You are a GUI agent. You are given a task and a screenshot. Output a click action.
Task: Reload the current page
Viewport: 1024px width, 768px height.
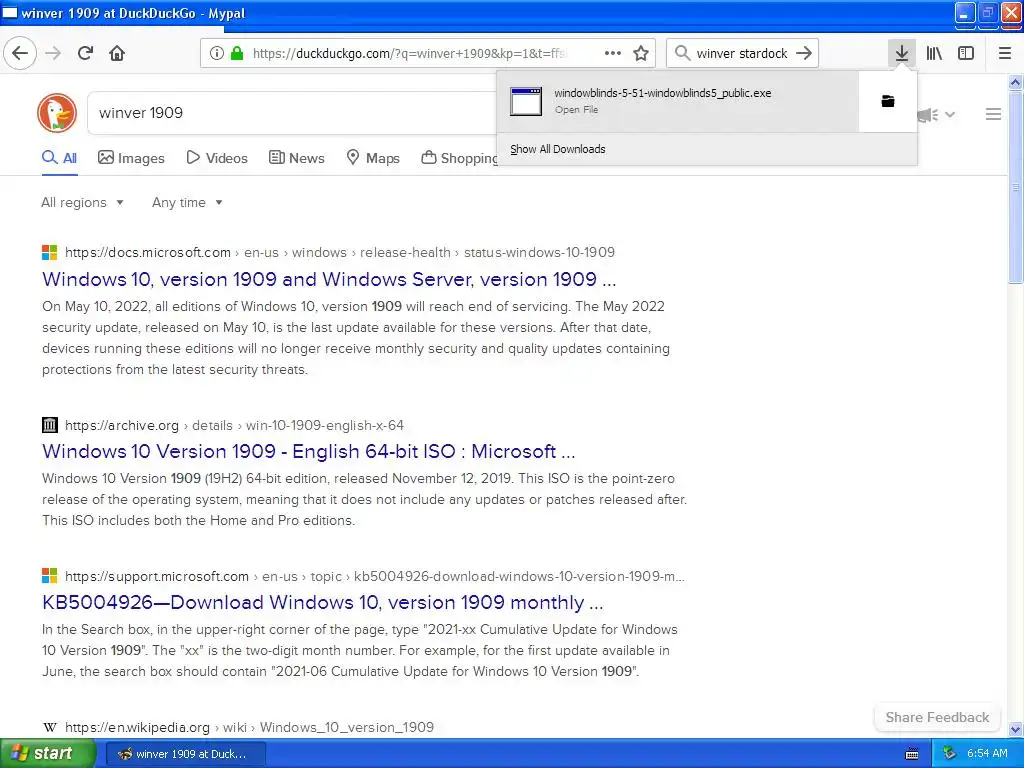tap(85, 53)
